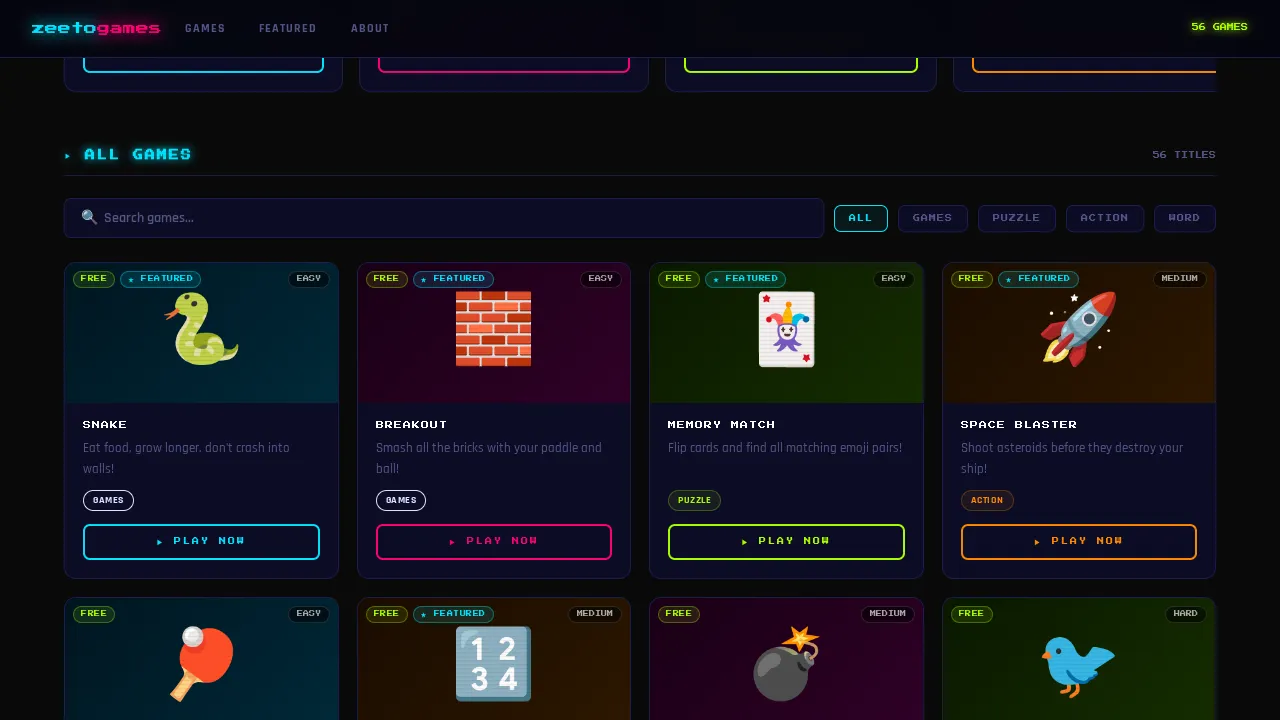Play Now on the Memory Match card
Image resolution: width=1280 pixels, height=720 pixels.
786,542
